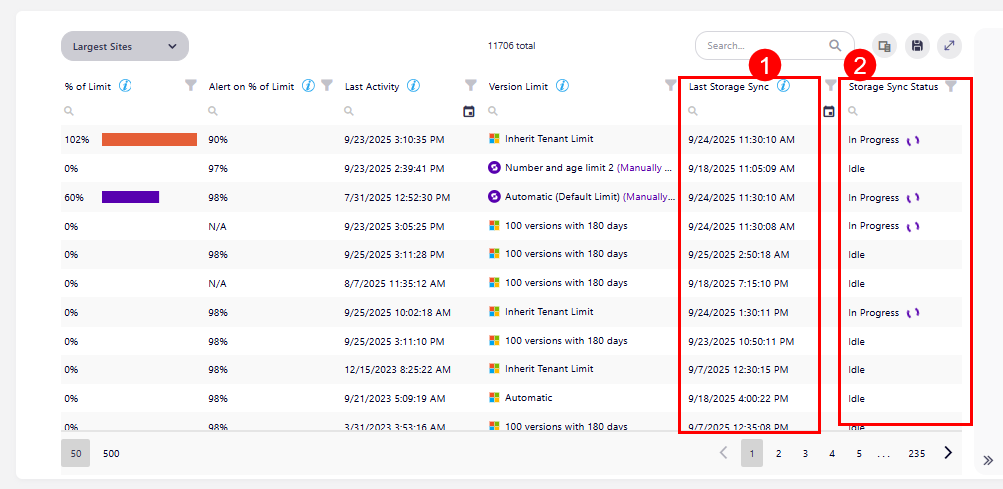Viewport: 1003px width, 489px height.
Task: Open the column chooser icon
Action: click(885, 46)
